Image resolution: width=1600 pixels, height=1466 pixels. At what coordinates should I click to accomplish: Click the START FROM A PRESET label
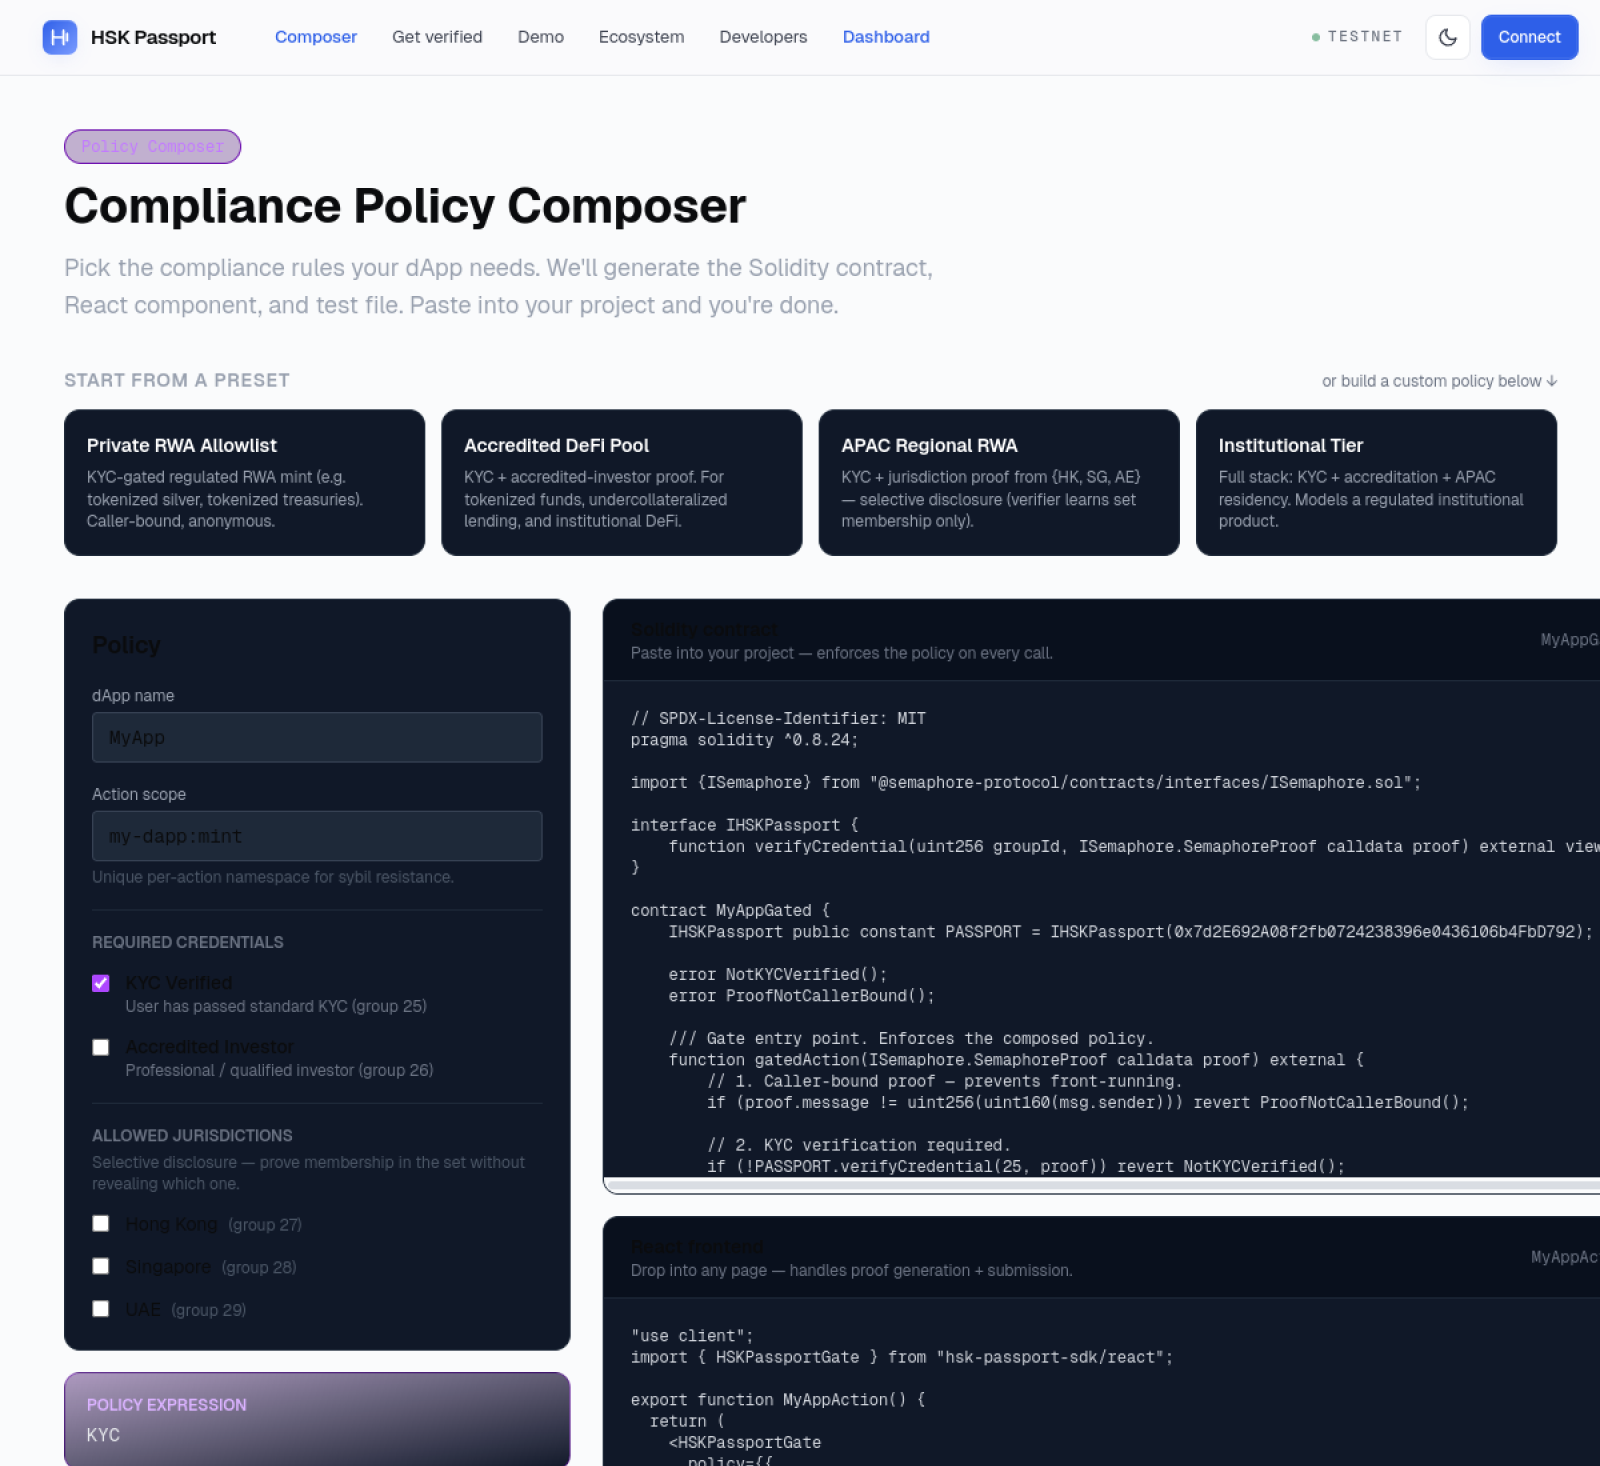click(177, 380)
